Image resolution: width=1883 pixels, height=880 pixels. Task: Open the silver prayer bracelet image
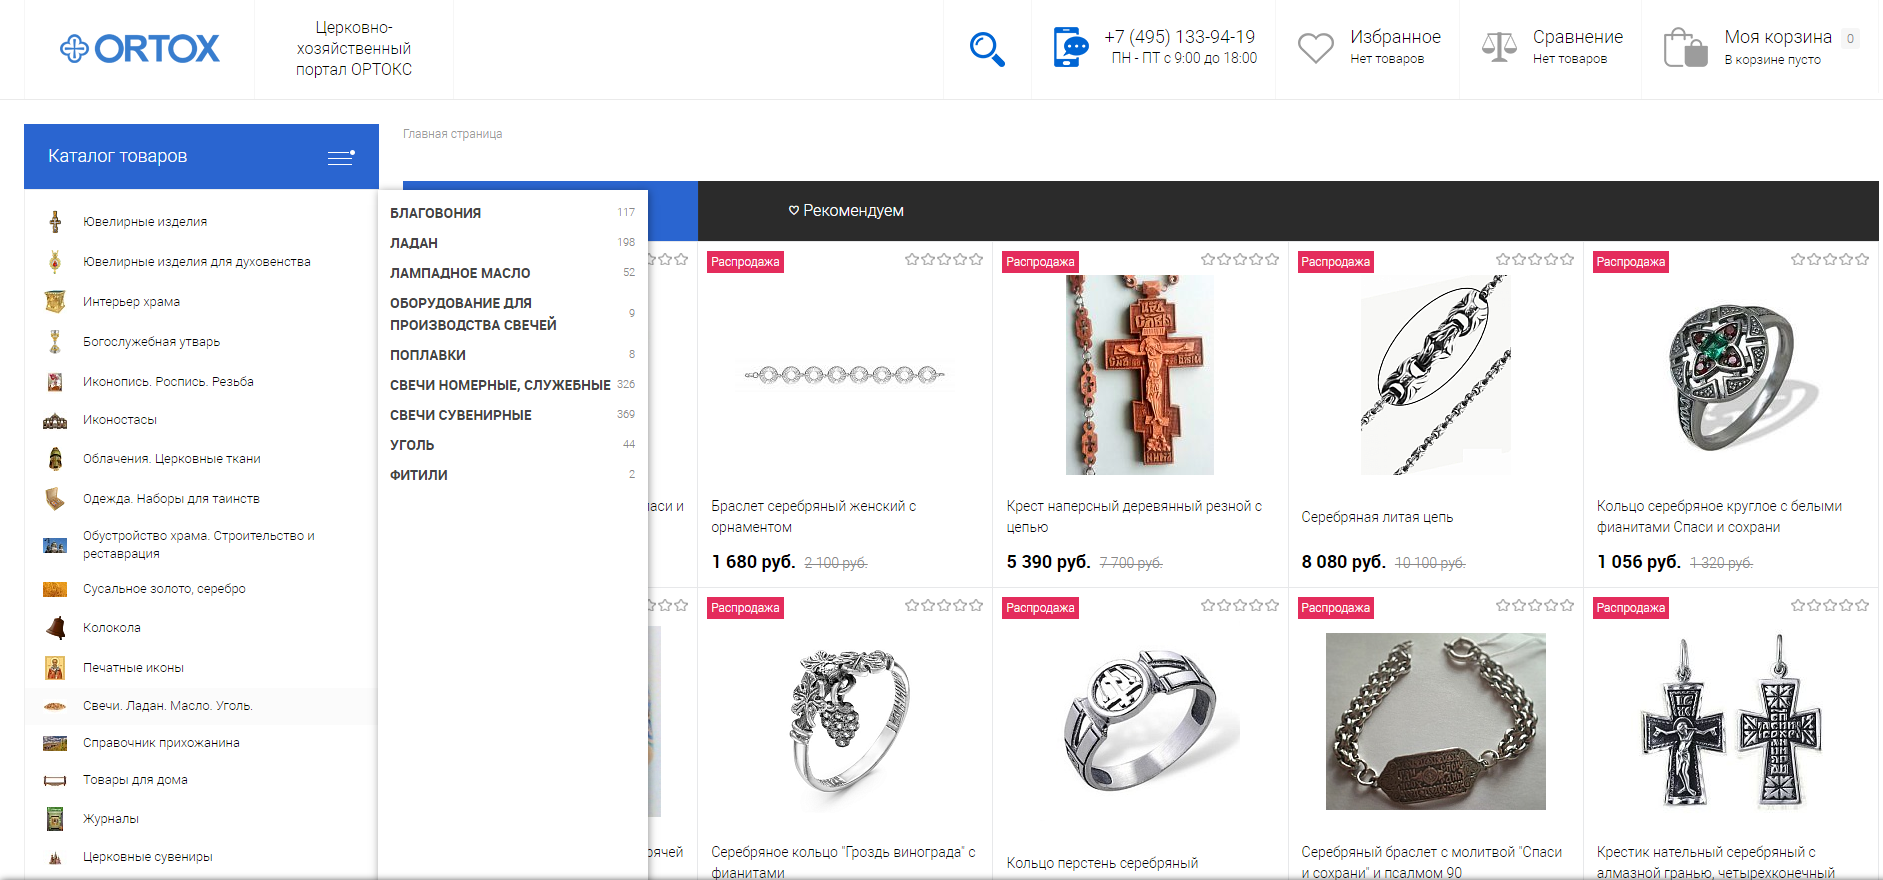(1436, 721)
